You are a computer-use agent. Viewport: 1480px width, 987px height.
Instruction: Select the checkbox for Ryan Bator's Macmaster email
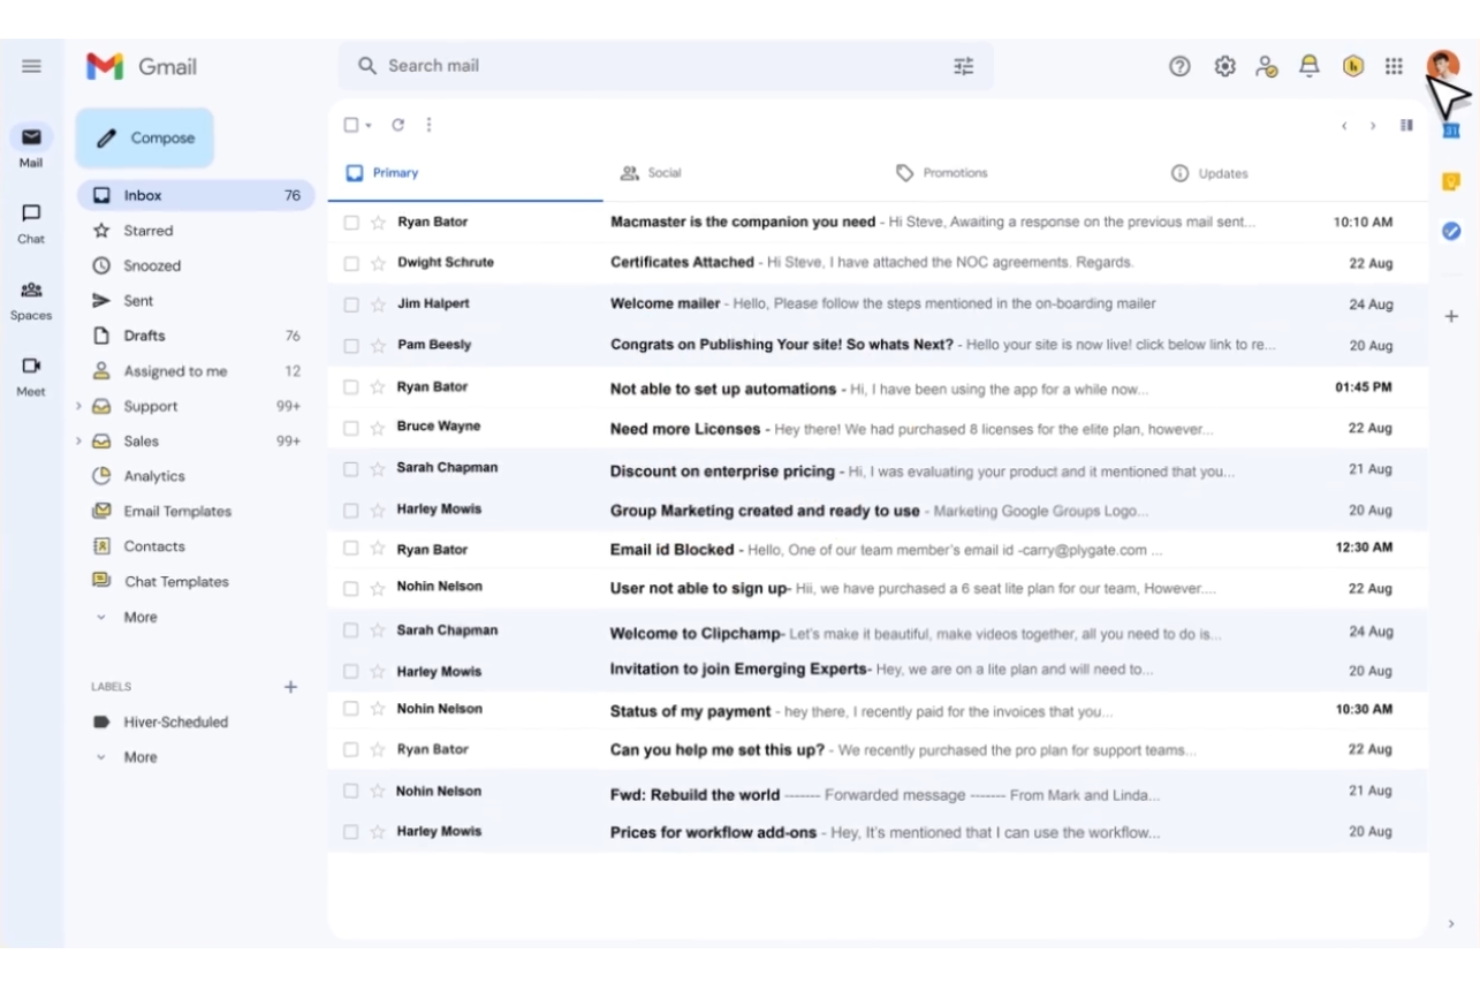point(351,222)
